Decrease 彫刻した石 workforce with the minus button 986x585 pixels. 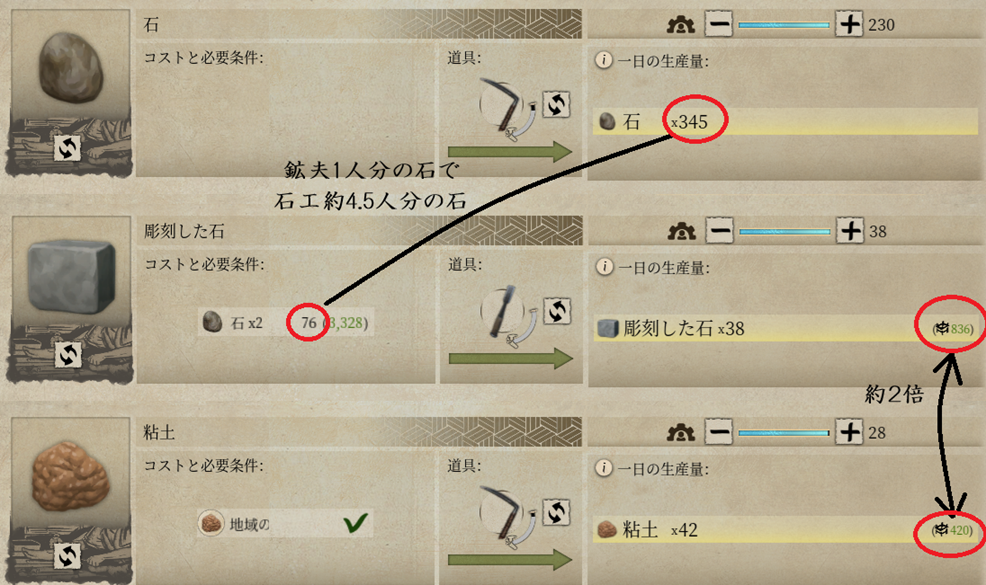[719, 231]
